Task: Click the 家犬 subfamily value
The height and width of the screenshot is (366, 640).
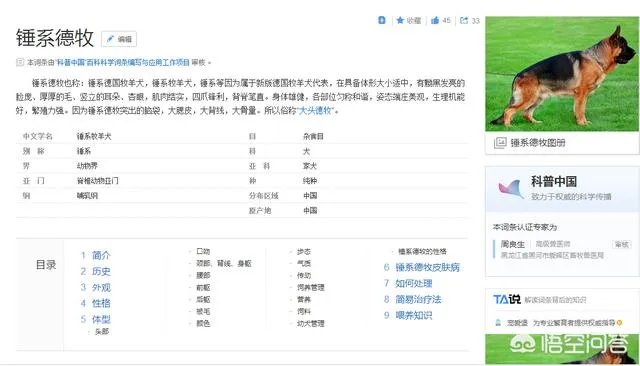Action: click(x=310, y=166)
